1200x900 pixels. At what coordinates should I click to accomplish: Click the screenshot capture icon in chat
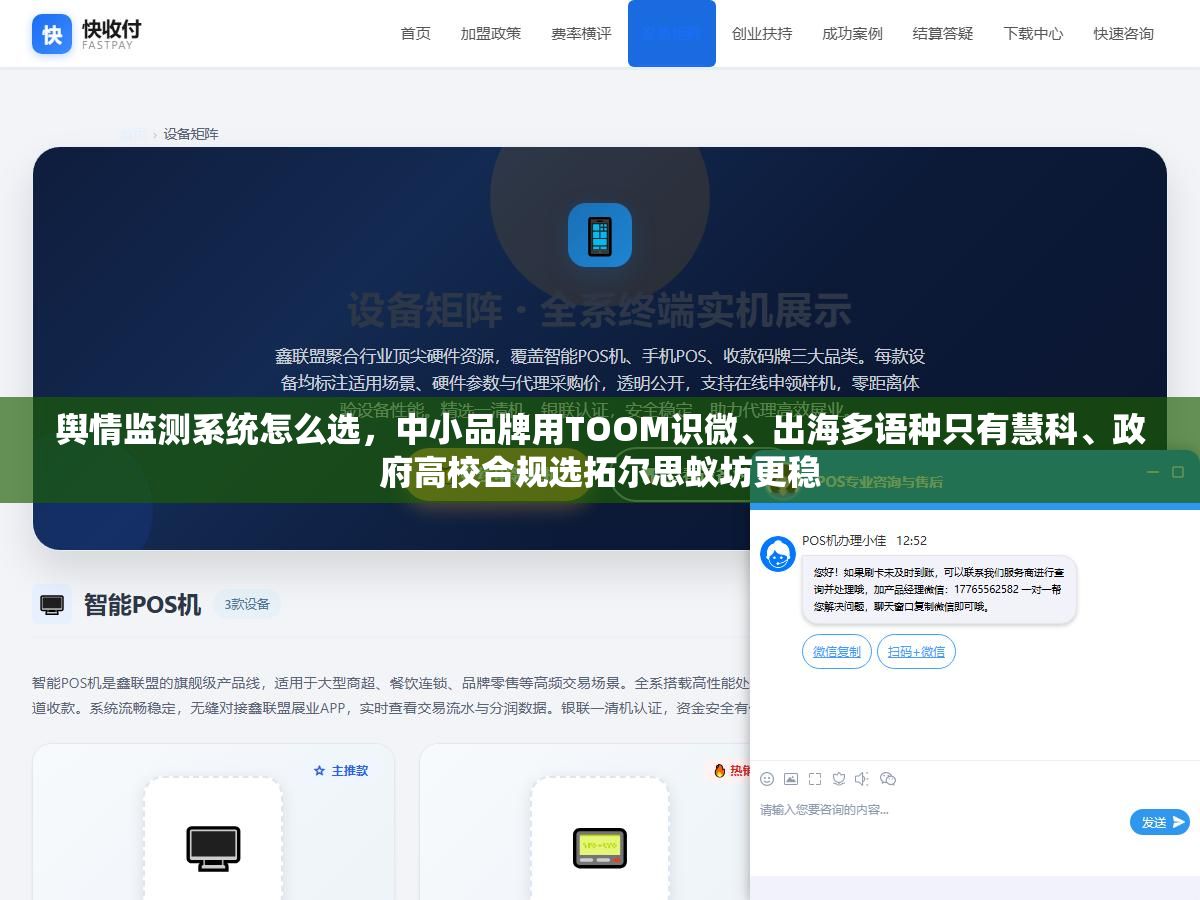[x=815, y=779]
